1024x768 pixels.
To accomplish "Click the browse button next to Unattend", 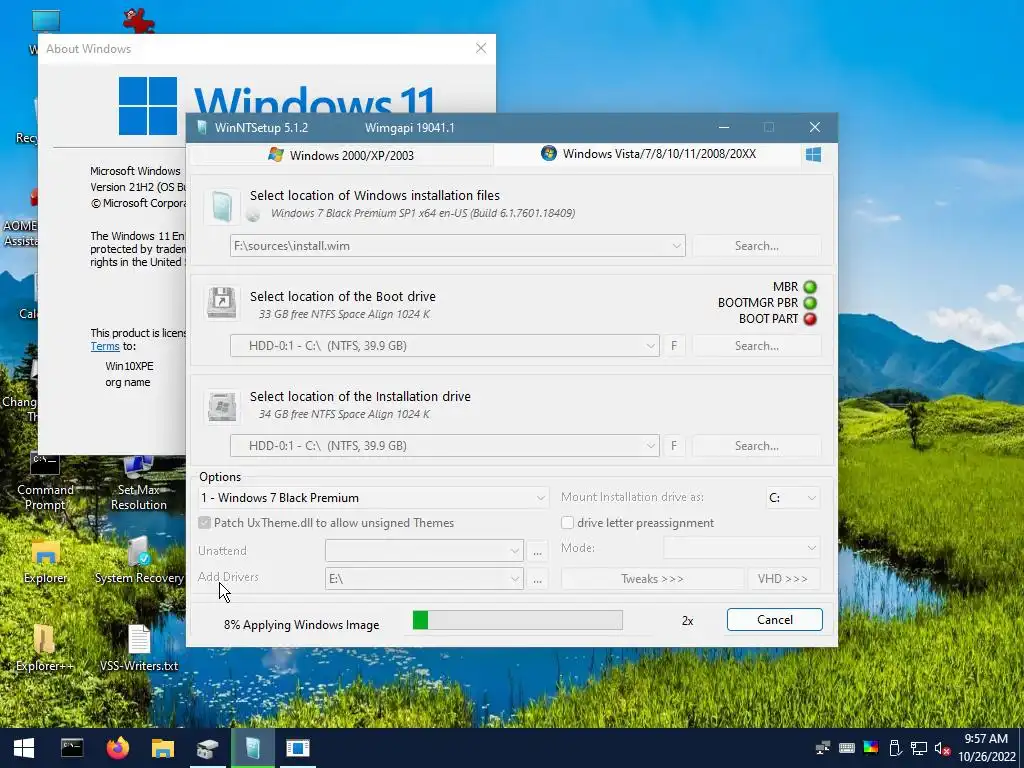I will (x=537, y=551).
